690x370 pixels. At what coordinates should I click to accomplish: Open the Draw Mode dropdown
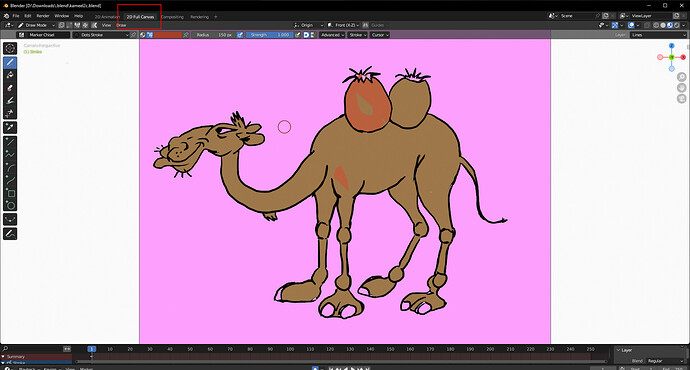[36, 25]
